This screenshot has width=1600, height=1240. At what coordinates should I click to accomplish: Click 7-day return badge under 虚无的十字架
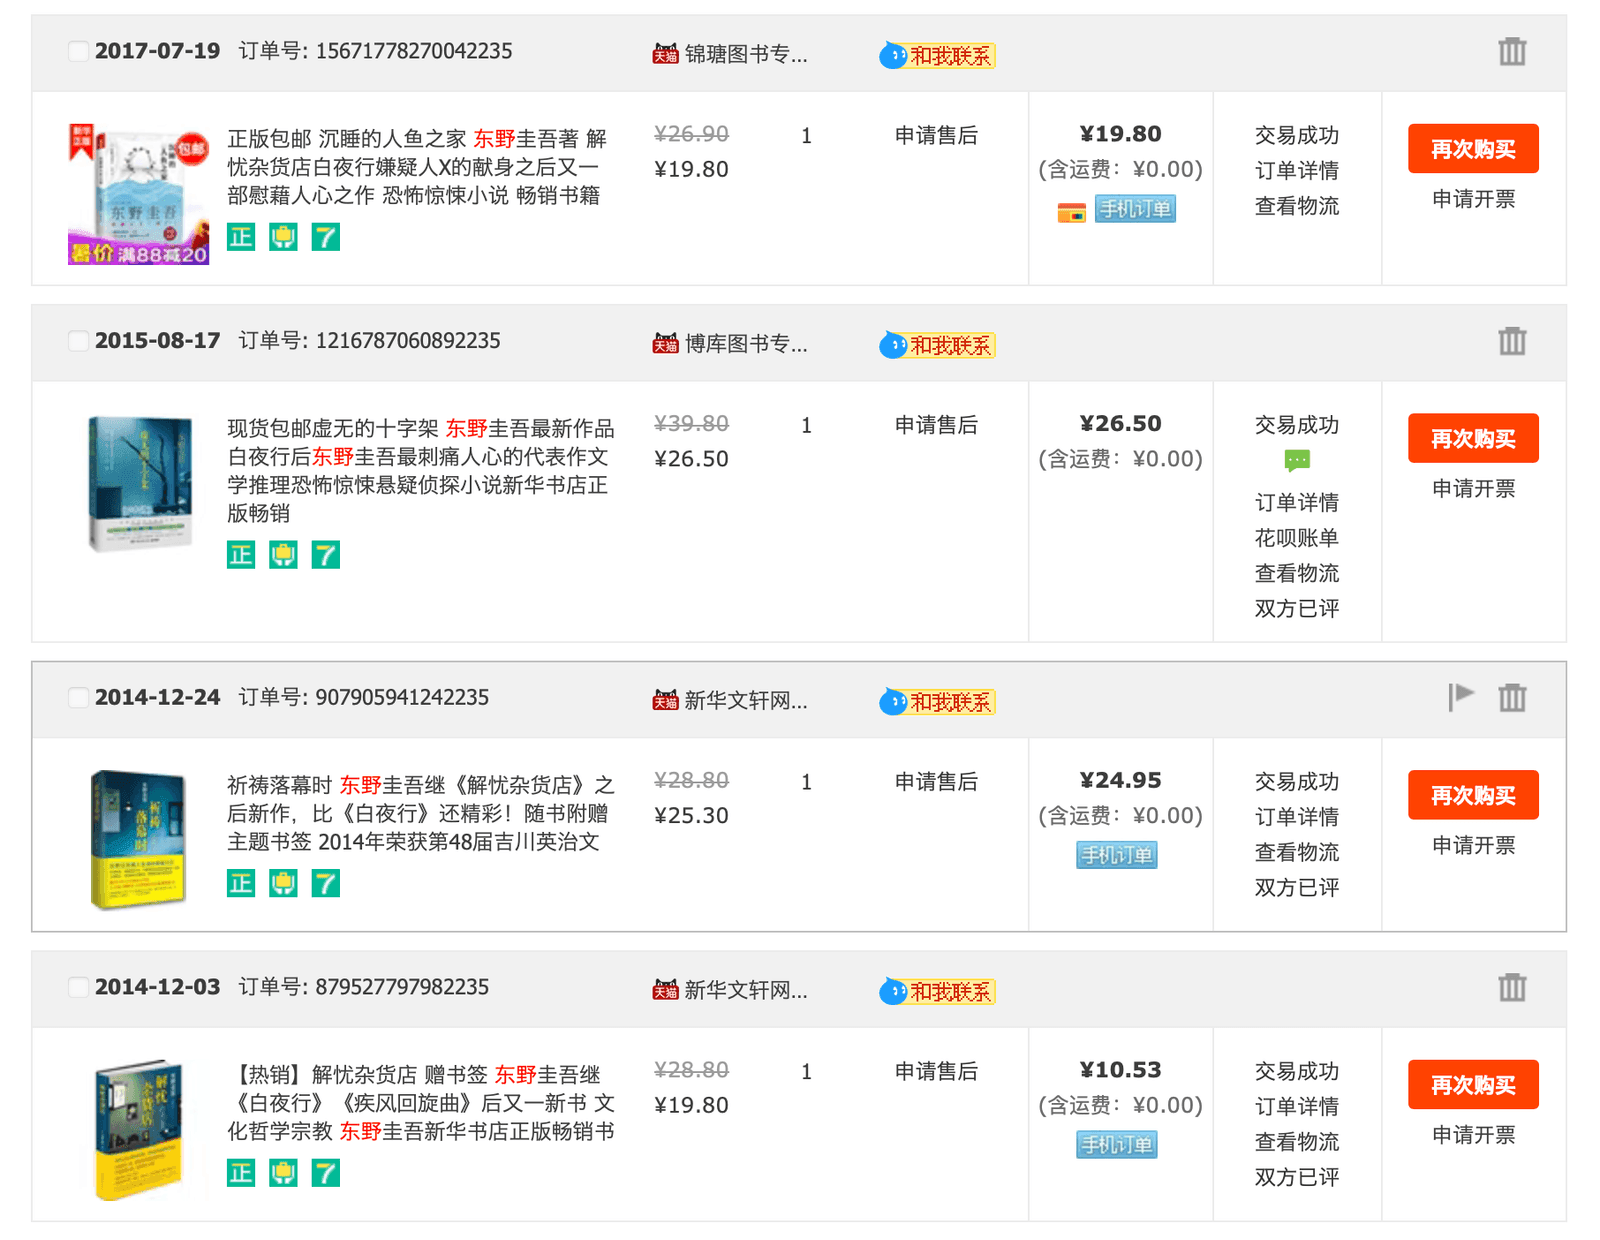[x=326, y=555]
